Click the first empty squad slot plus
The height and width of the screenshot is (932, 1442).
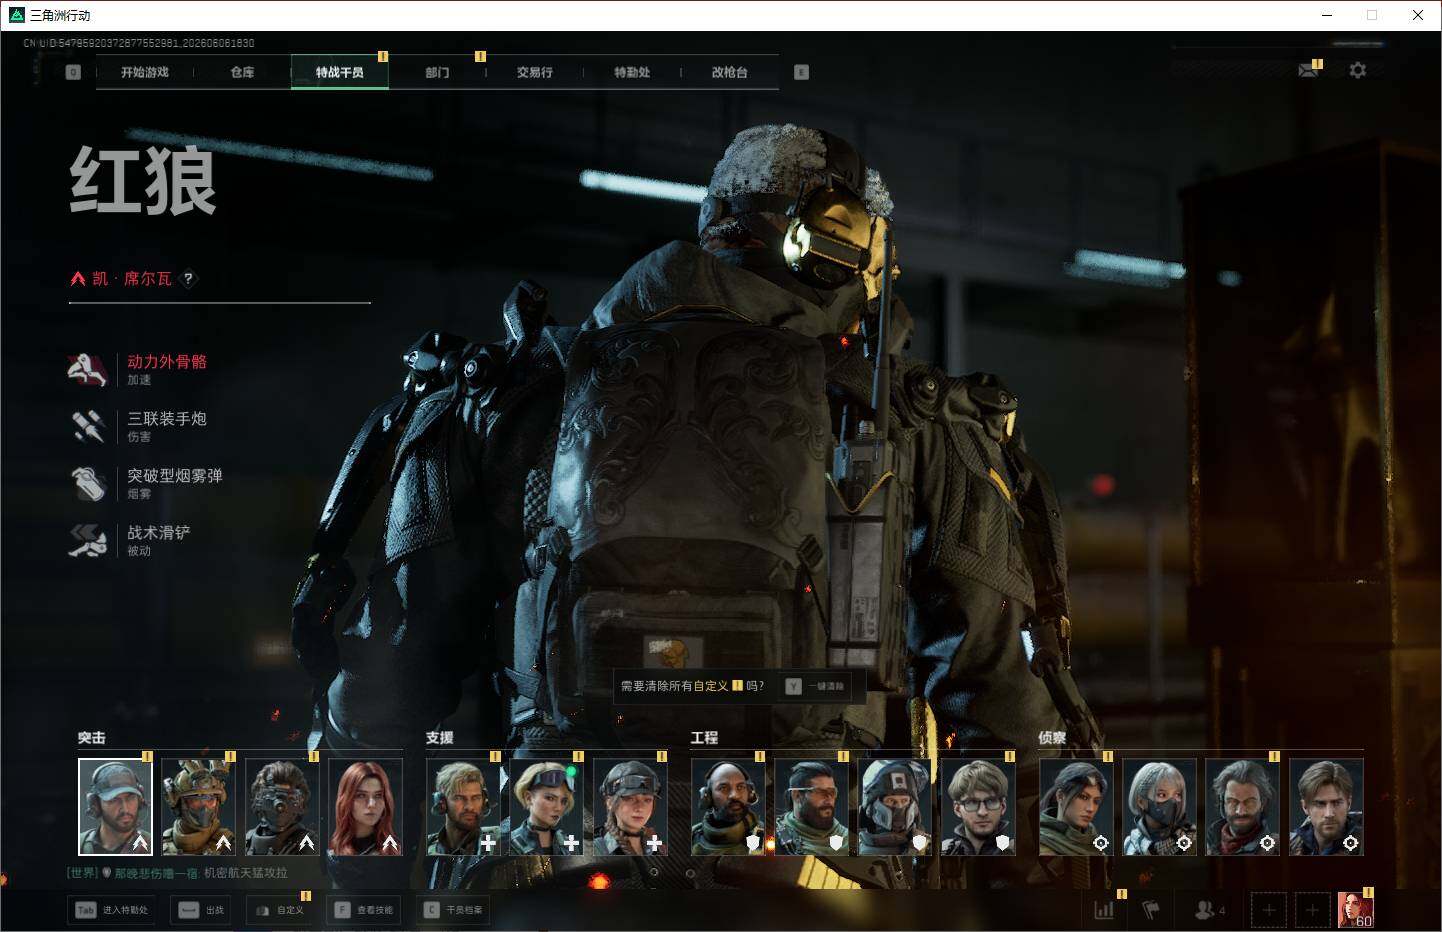(1269, 910)
